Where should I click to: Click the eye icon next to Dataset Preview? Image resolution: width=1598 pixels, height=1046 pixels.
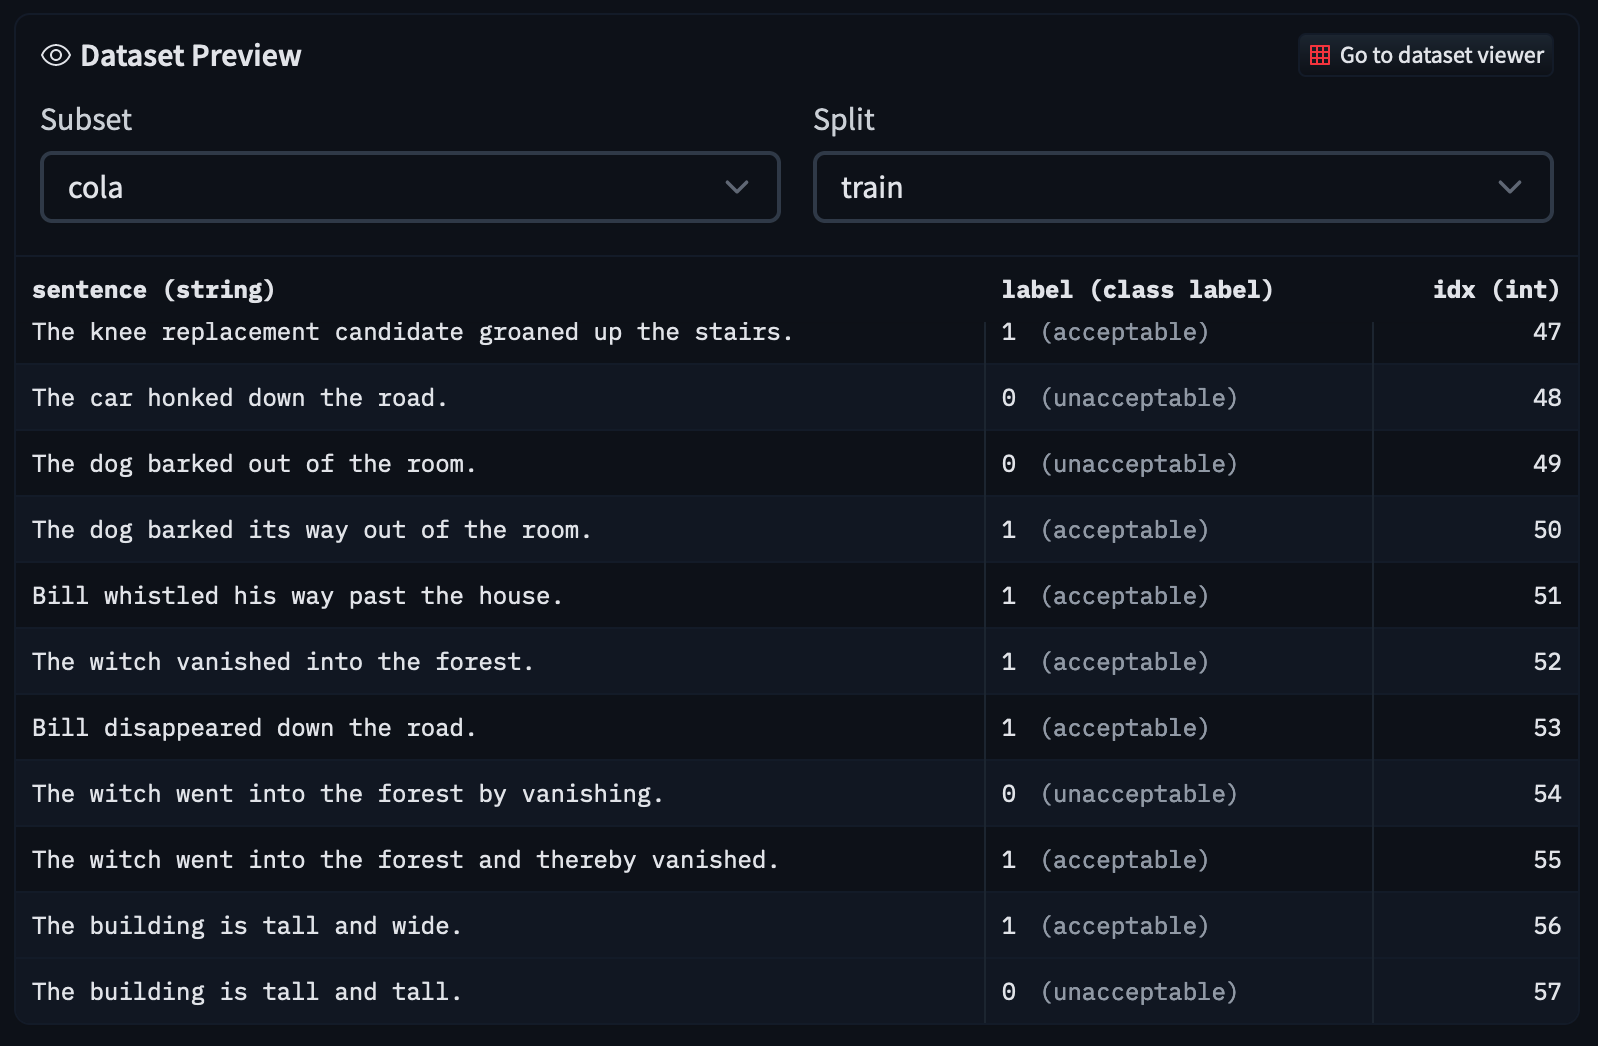pos(54,56)
